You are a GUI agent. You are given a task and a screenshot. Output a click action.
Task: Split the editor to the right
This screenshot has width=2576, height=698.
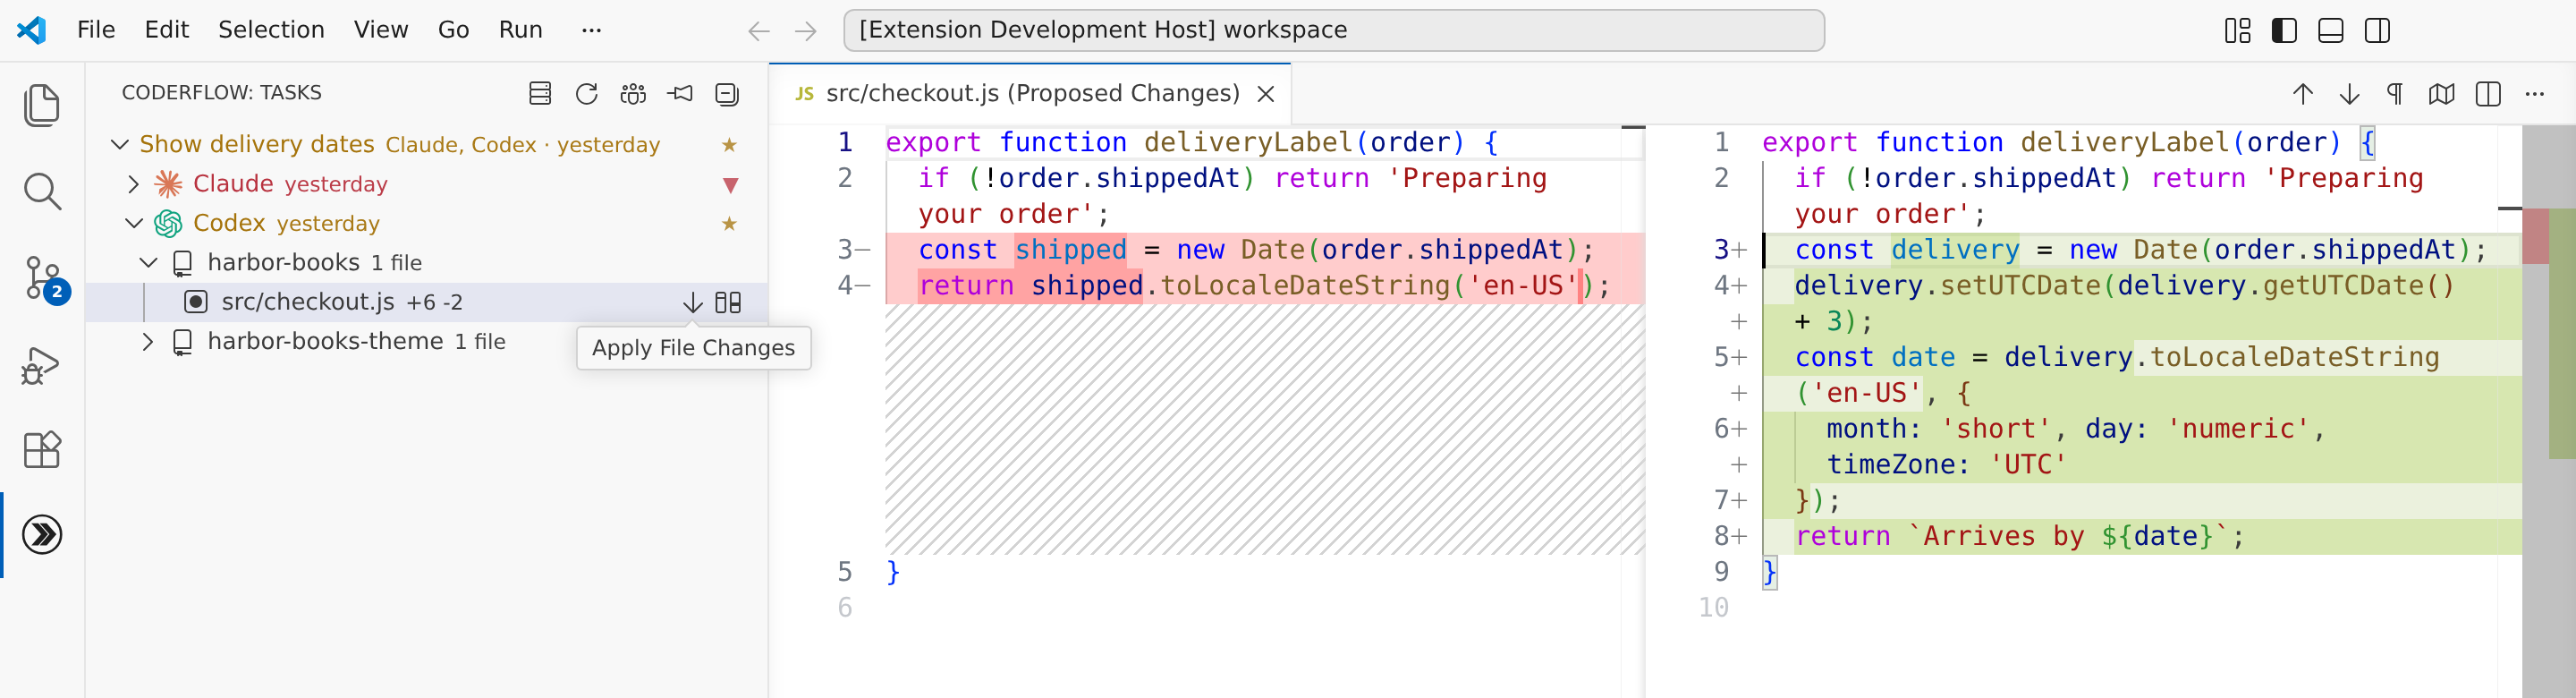click(x=2488, y=94)
